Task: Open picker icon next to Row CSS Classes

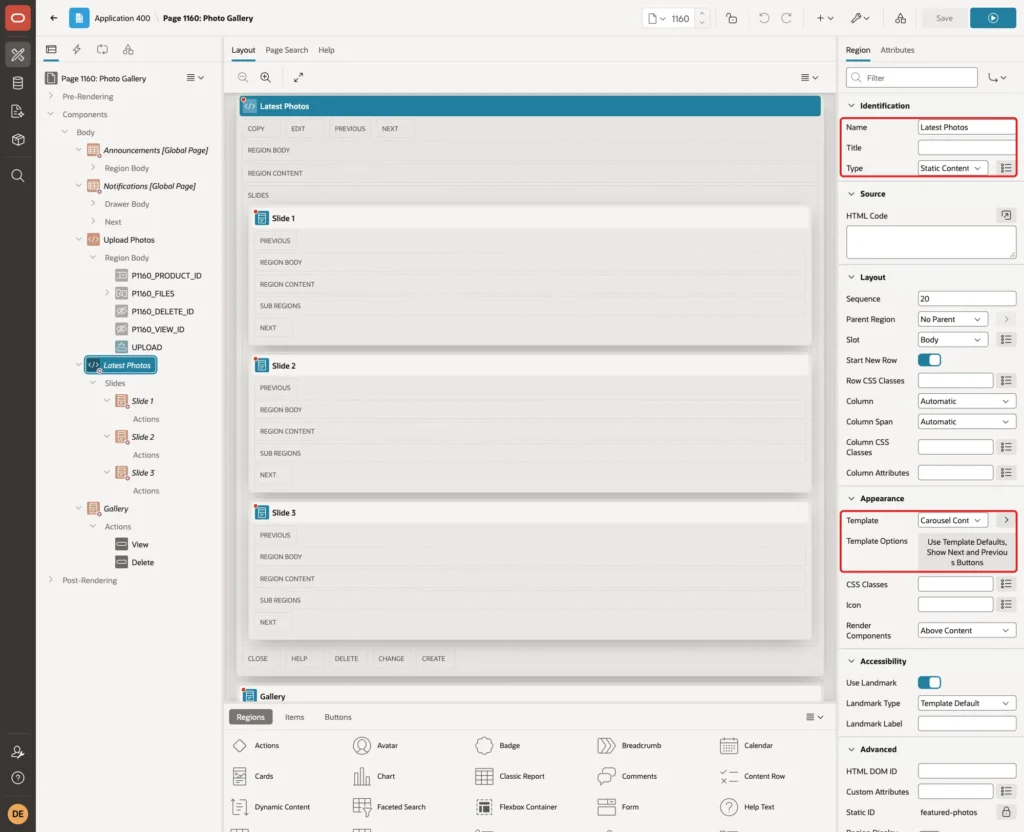Action: 1006,381
